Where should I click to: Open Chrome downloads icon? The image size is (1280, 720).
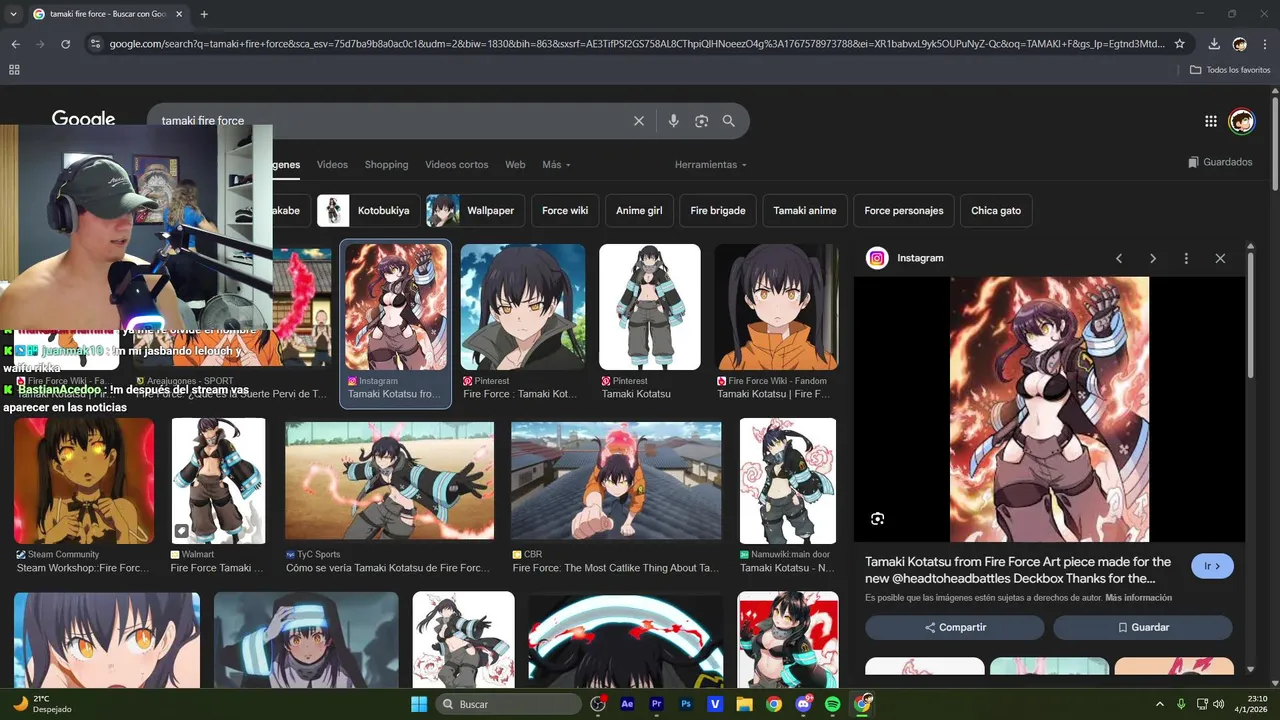click(1214, 44)
